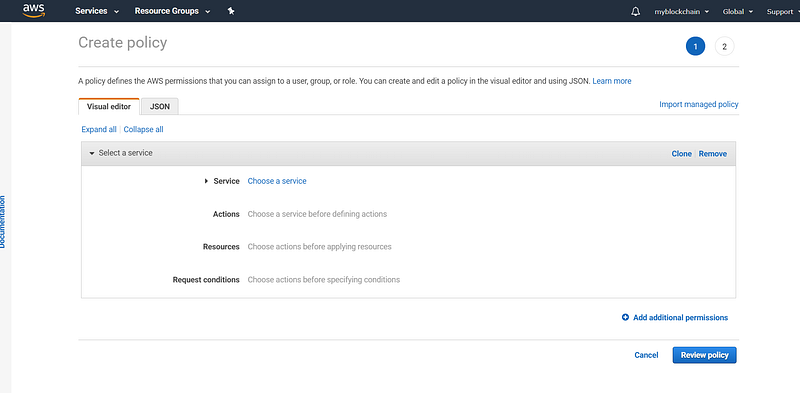
Task: Click Collapse all
Action: tap(143, 130)
